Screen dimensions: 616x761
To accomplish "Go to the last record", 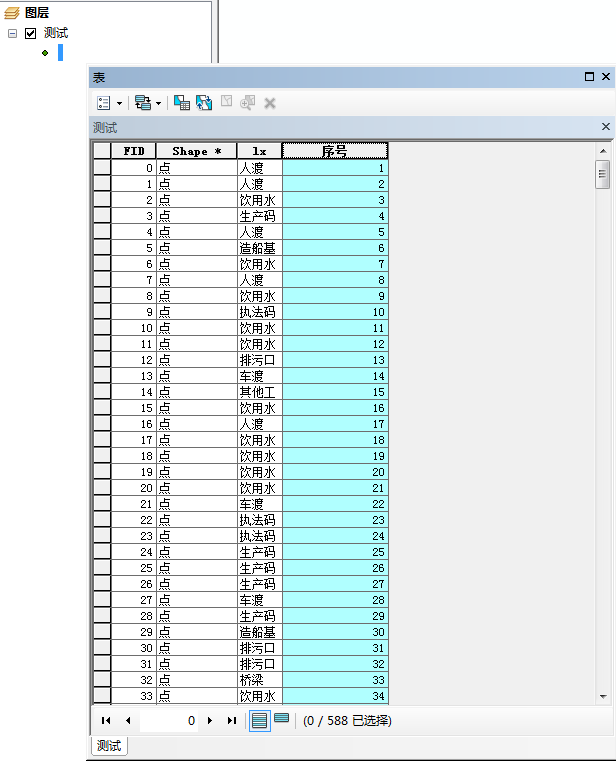I will coord(232,721).
